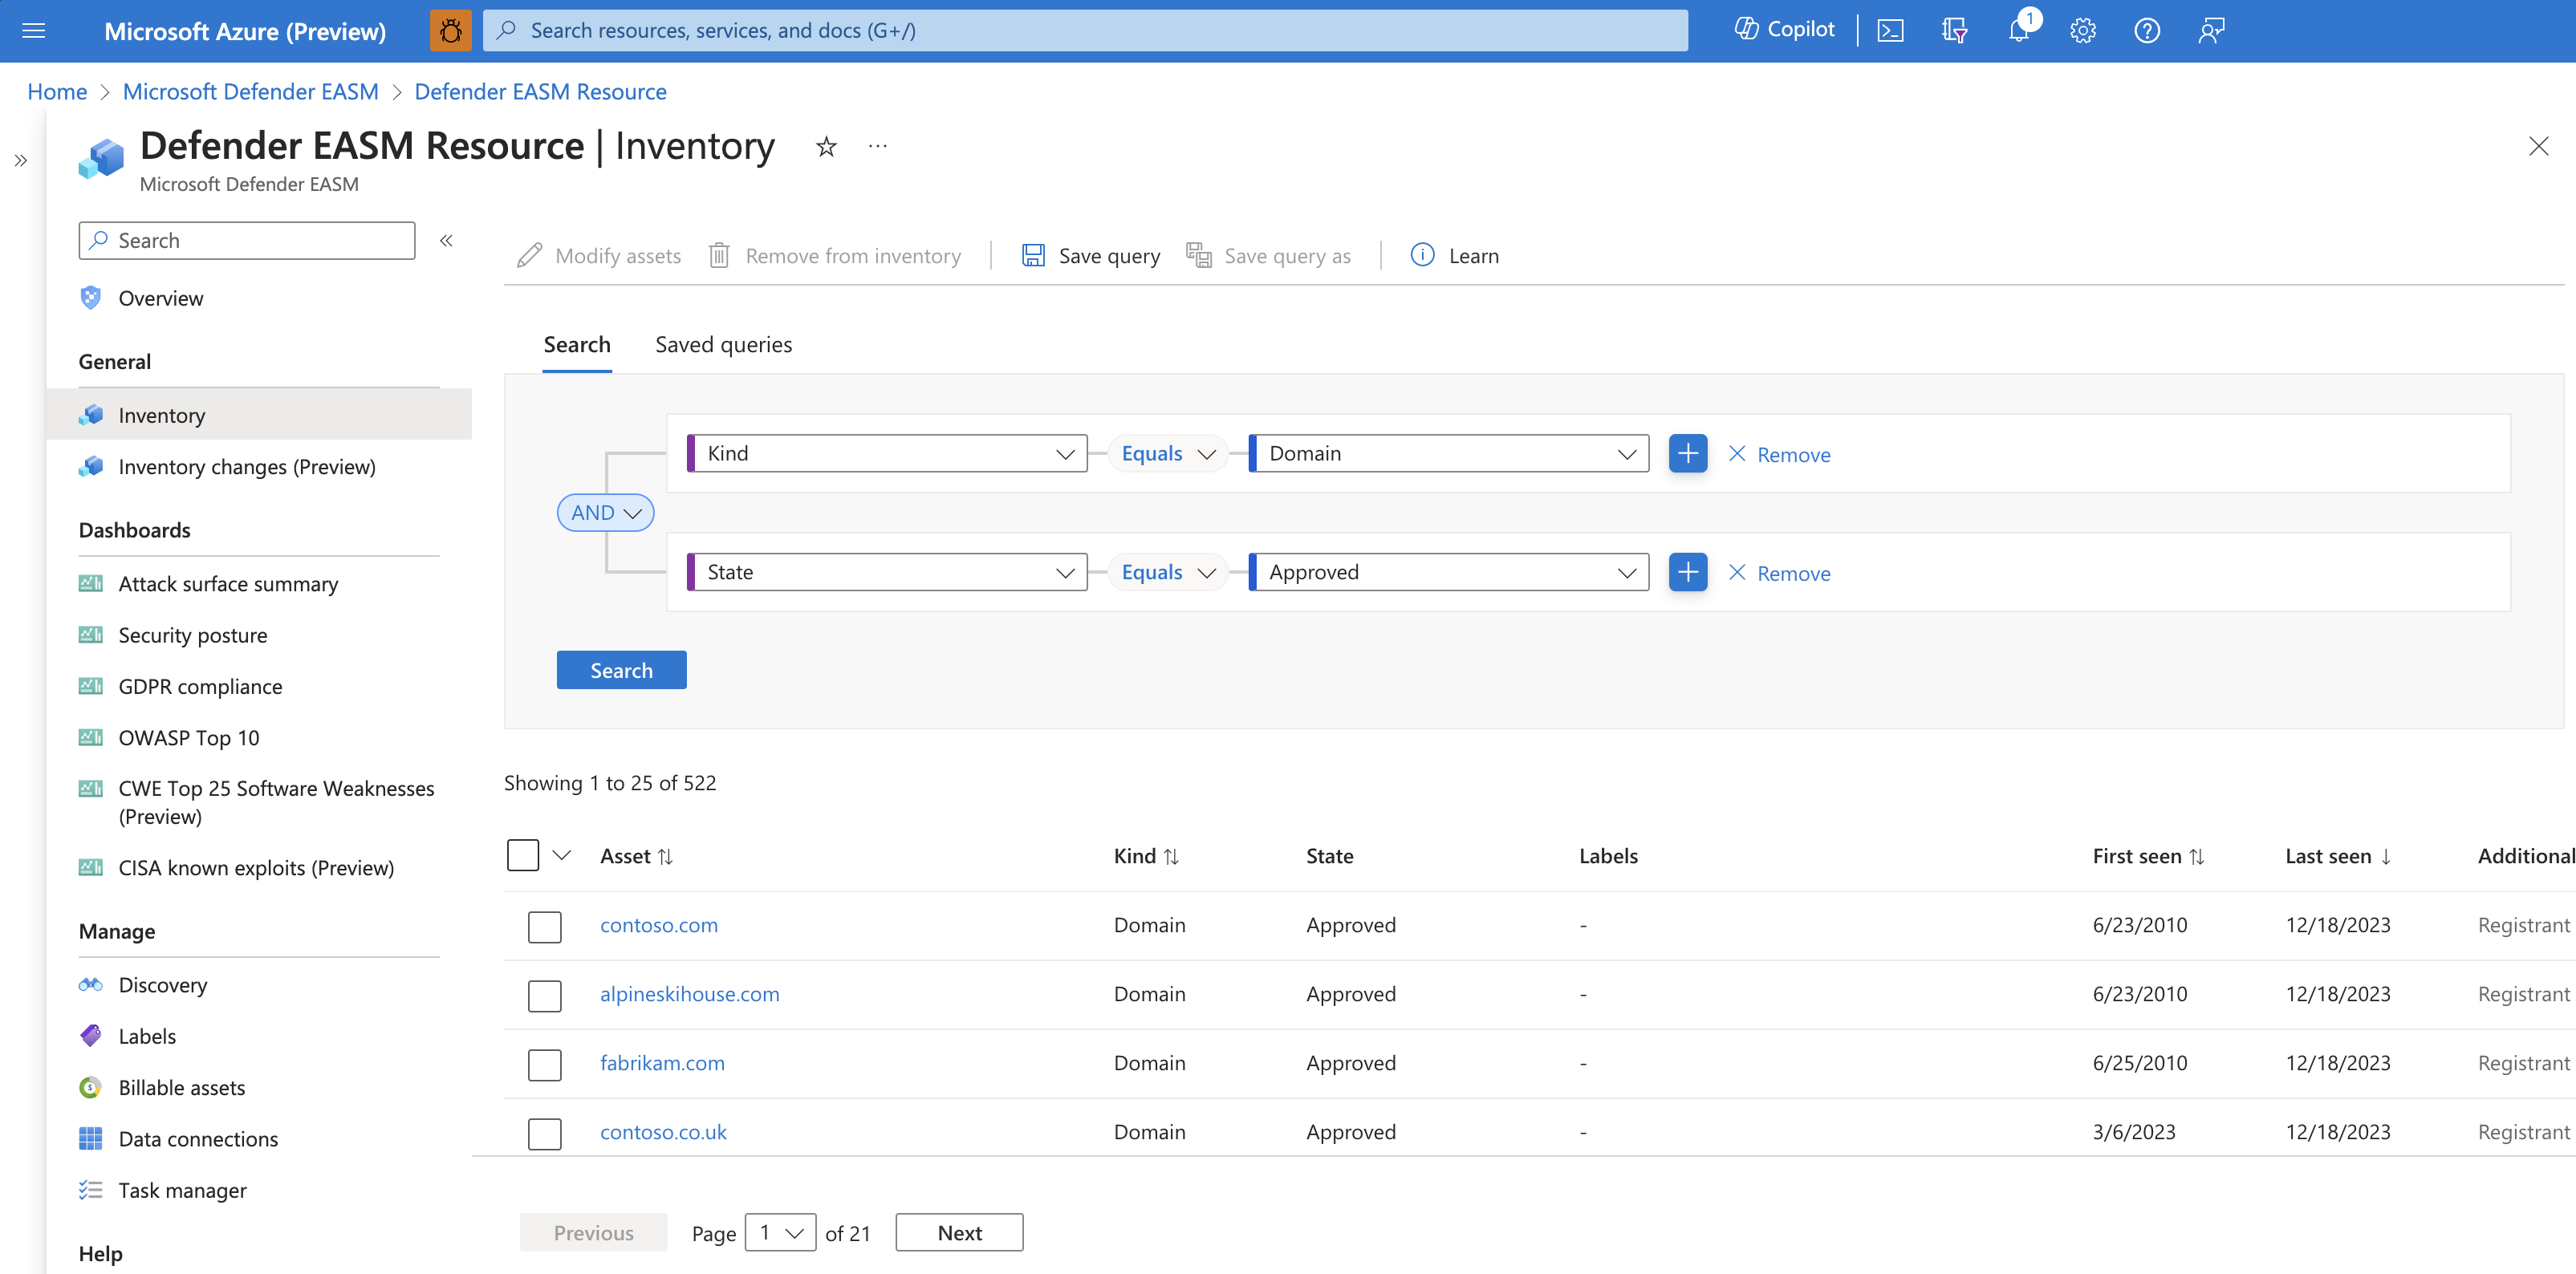The image size is (2576, 1274).
Task: Open Attack surface summary dashboard
Action: (229, 582)
